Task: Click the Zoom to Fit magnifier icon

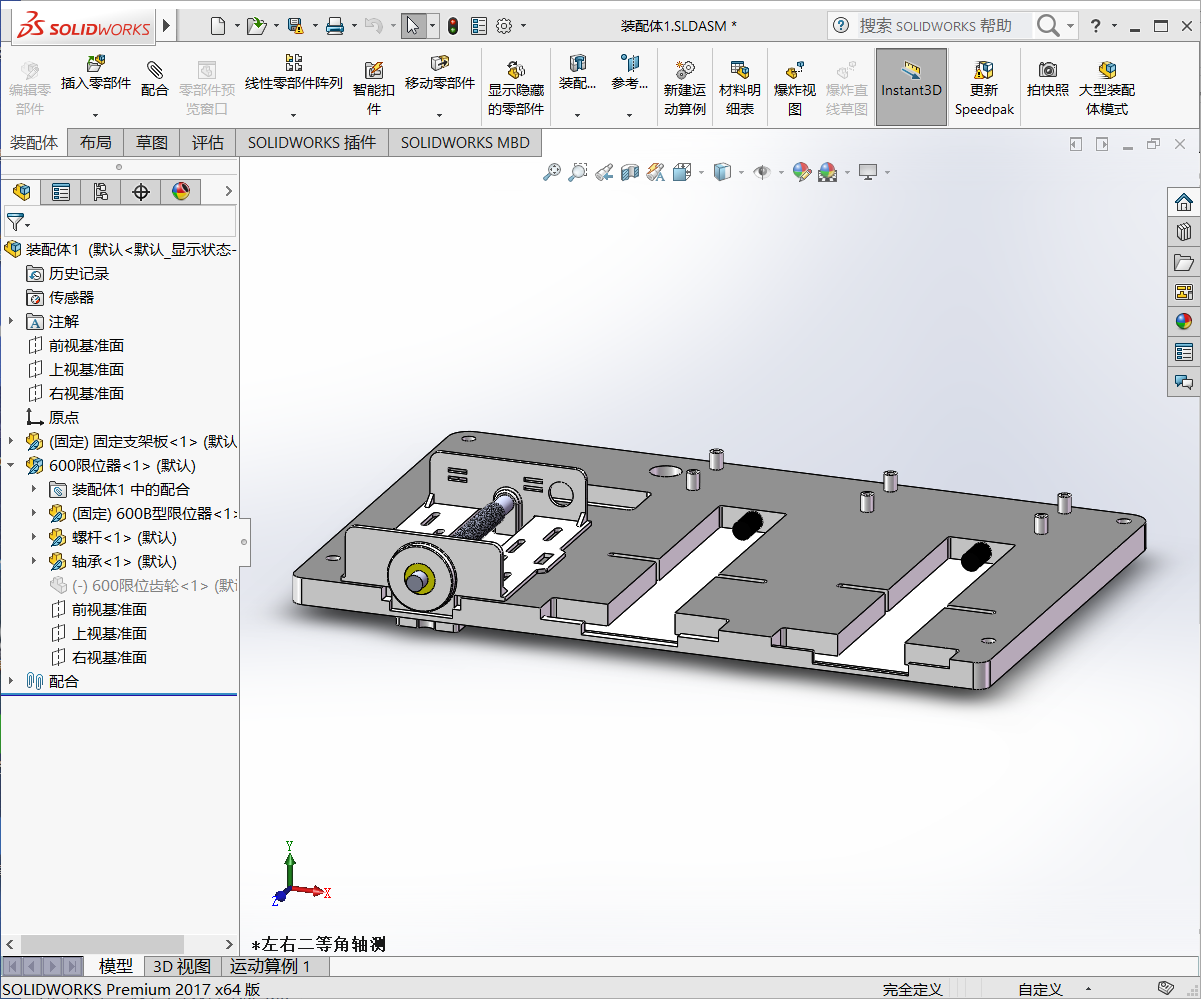Action: (x=552, y=172)
